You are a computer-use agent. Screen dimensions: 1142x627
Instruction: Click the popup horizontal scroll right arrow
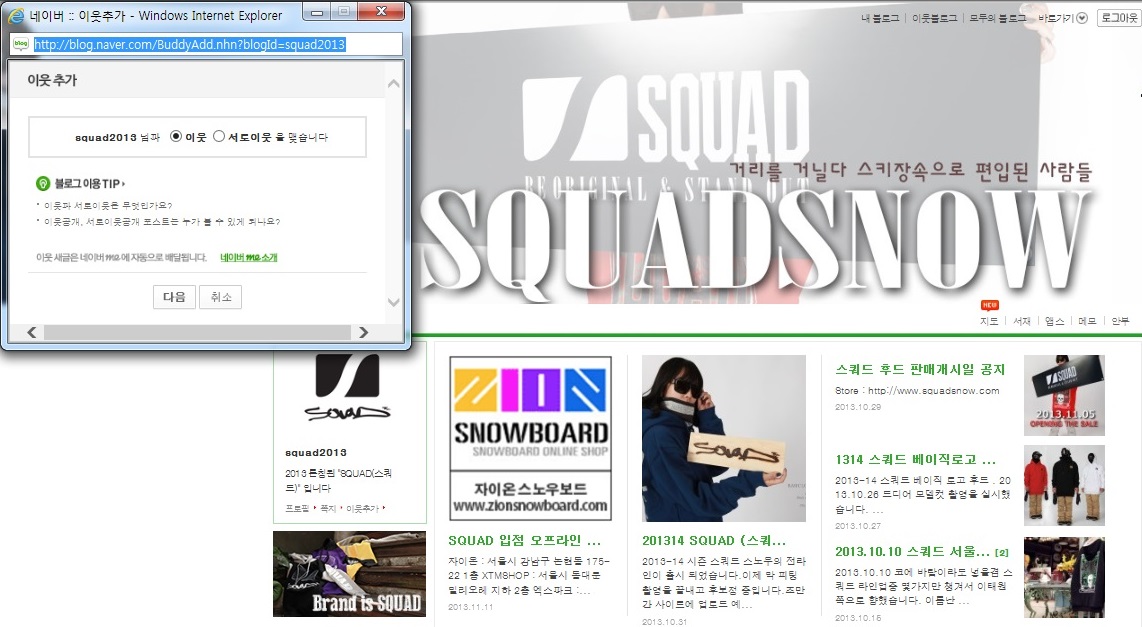[x=363, y=332]
